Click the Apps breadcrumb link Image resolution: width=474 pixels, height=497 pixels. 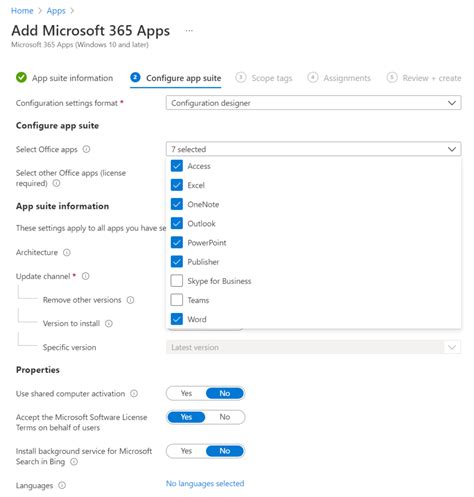coord(56,11)
